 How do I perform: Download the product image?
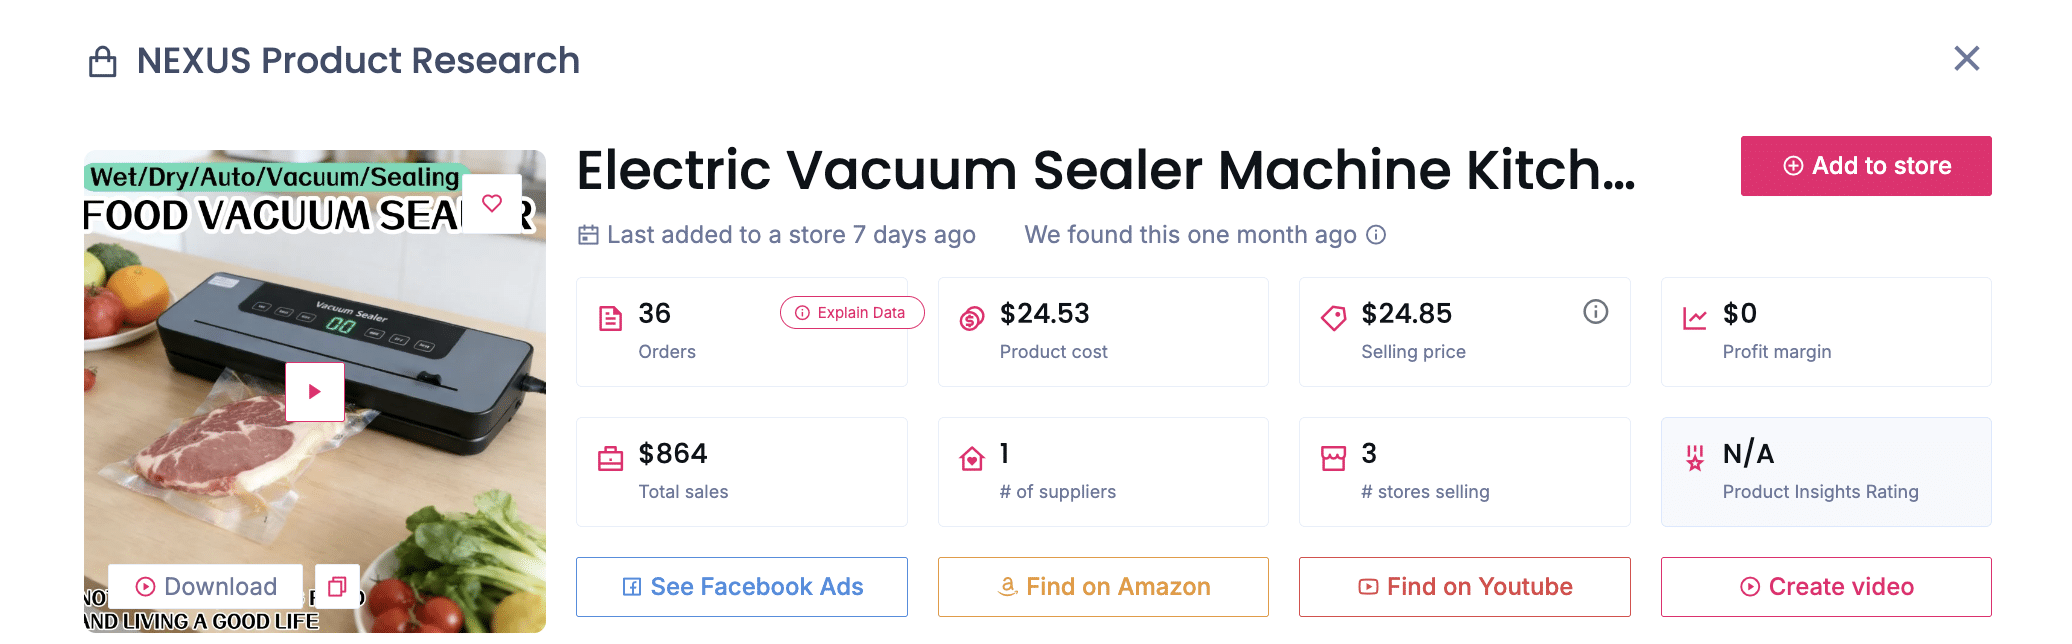coord(205,586)
